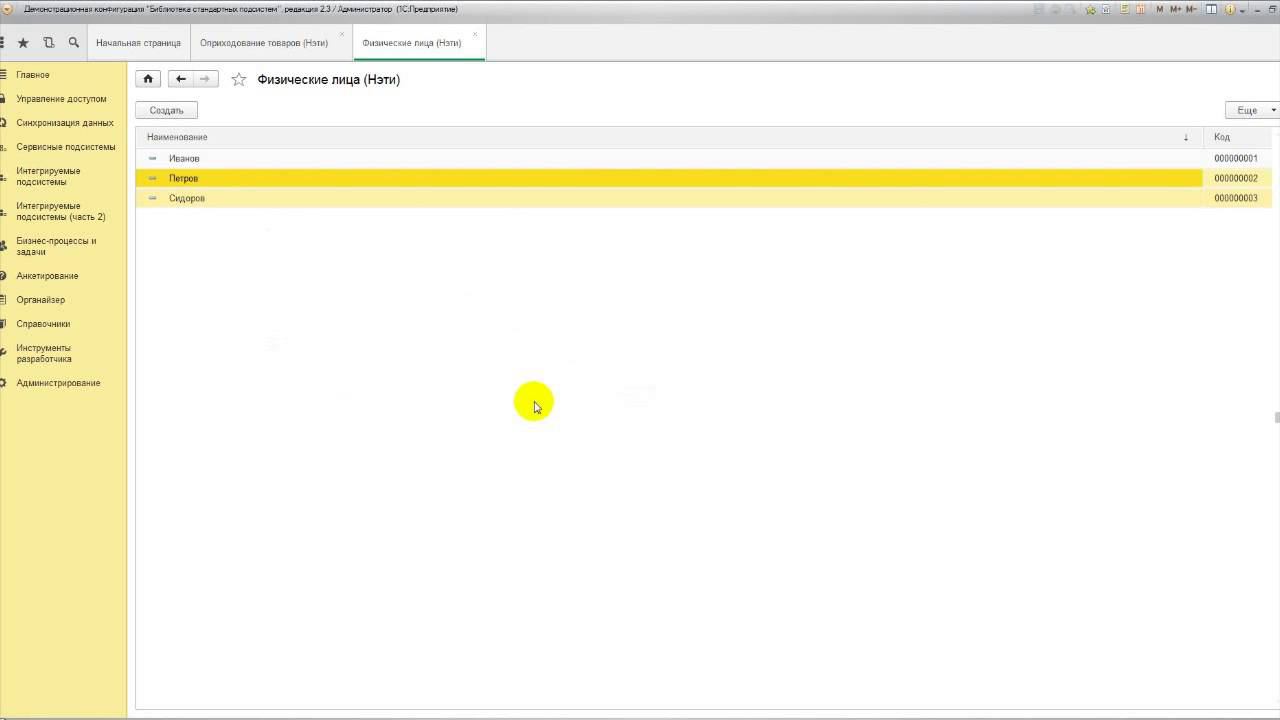
Task: Close the Физические лица (Нэти) tab
Action: (x=475, y=34)
